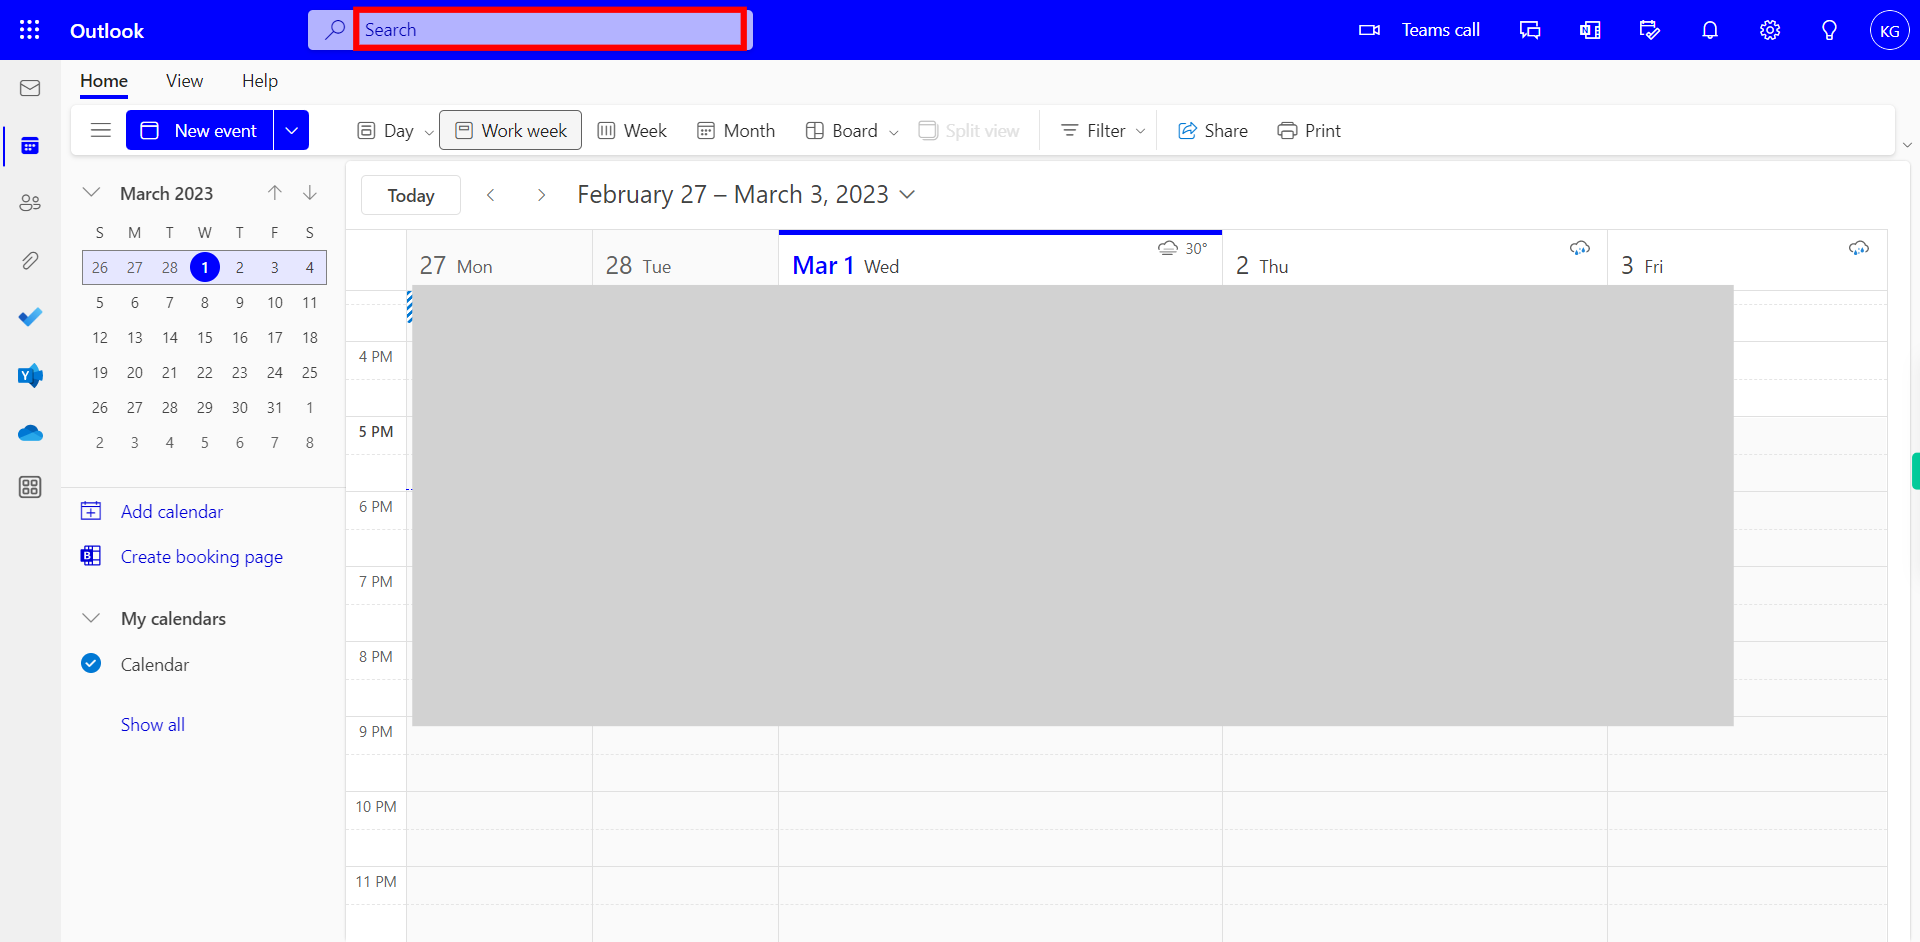Toggle the Split view option
The width and height of the screenshot is (1920, 942).
click(x=968, y=130)
